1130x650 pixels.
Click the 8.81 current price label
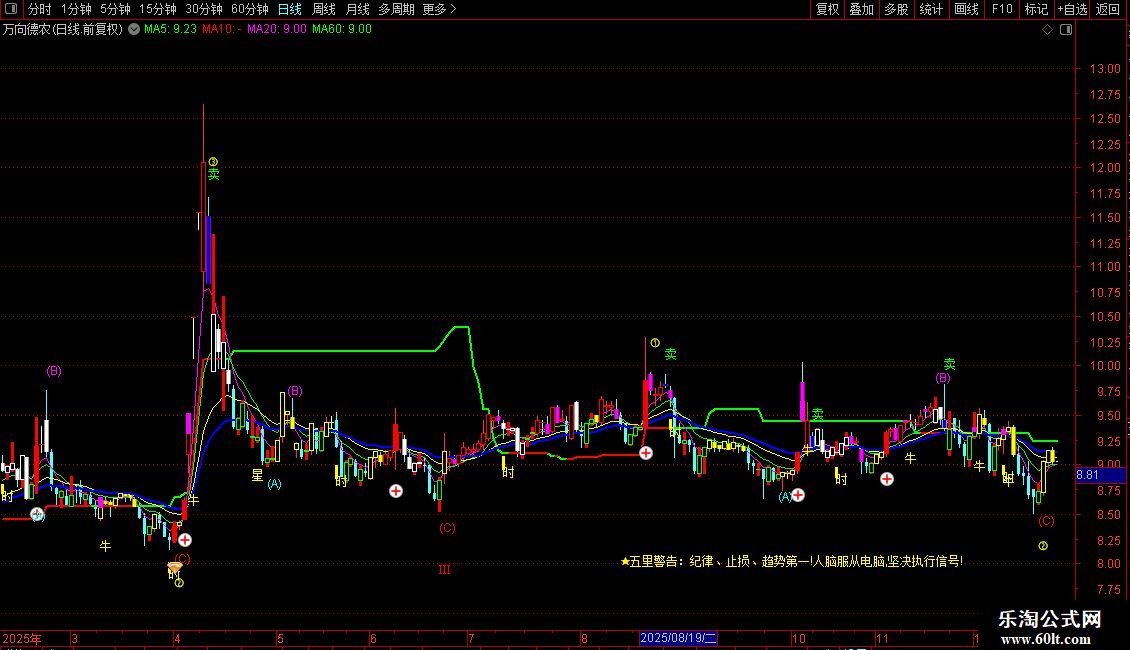coord(1087,476)
